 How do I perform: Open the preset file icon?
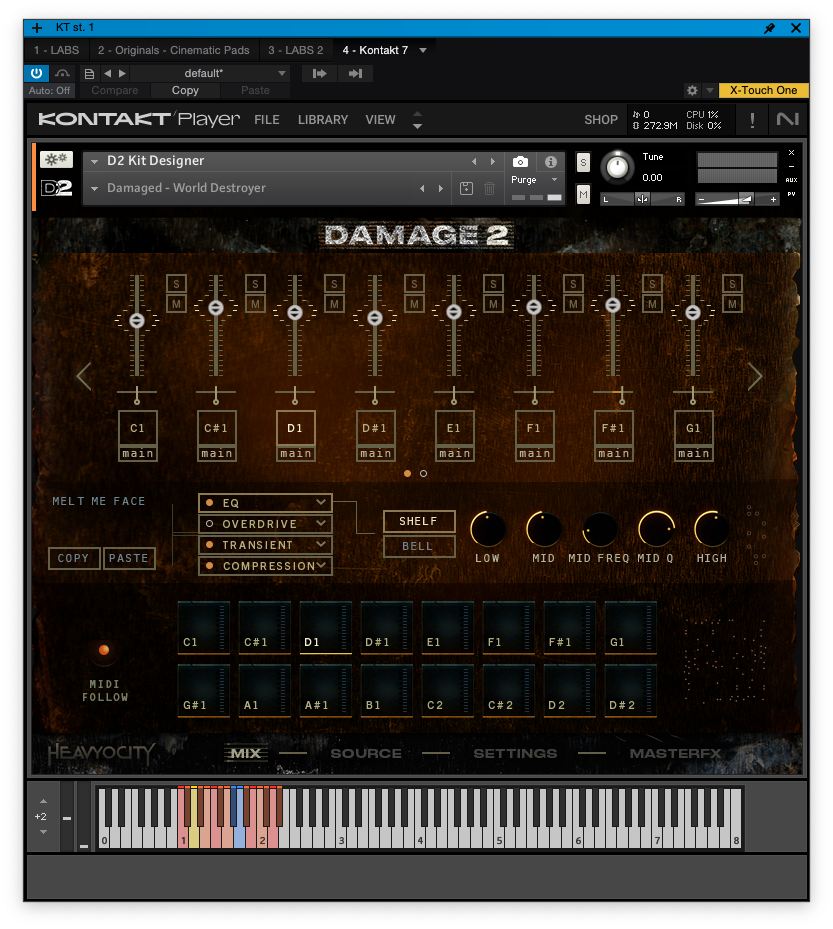coord(89,73)
